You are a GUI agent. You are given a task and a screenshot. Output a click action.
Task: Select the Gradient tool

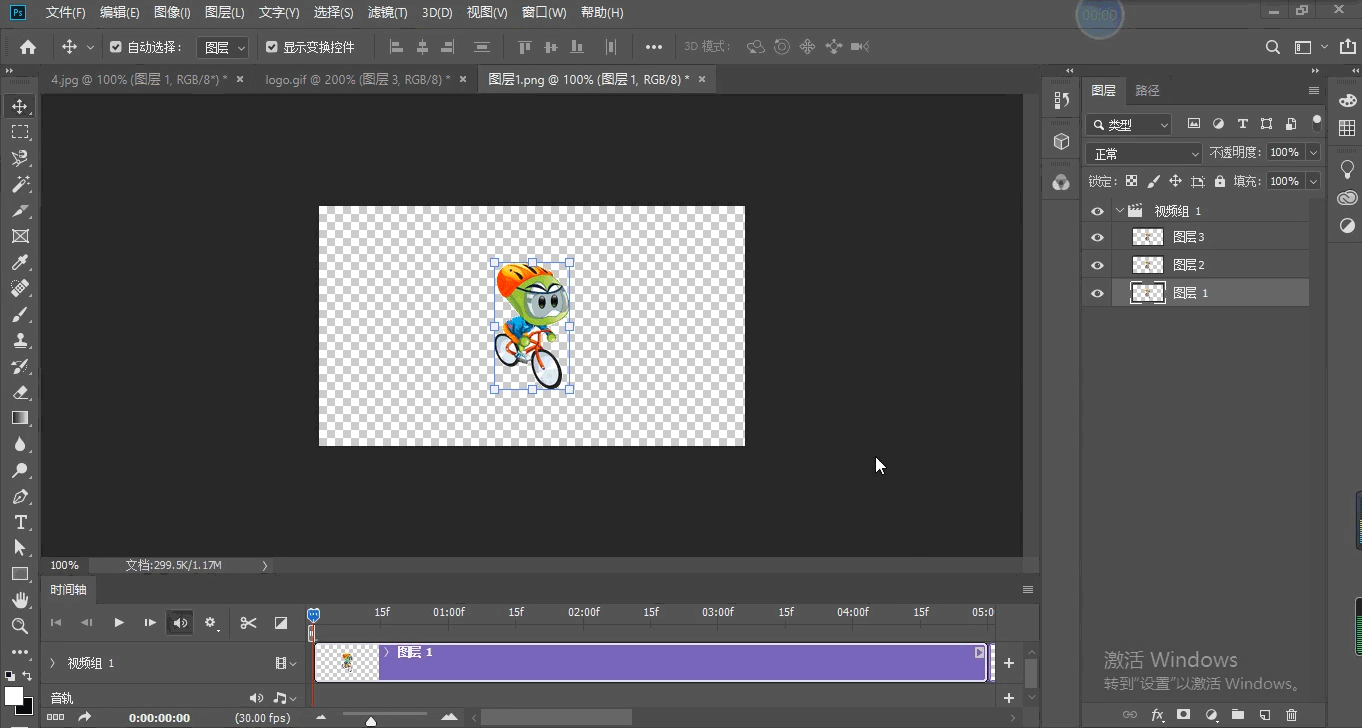click(x=20, y=418)
